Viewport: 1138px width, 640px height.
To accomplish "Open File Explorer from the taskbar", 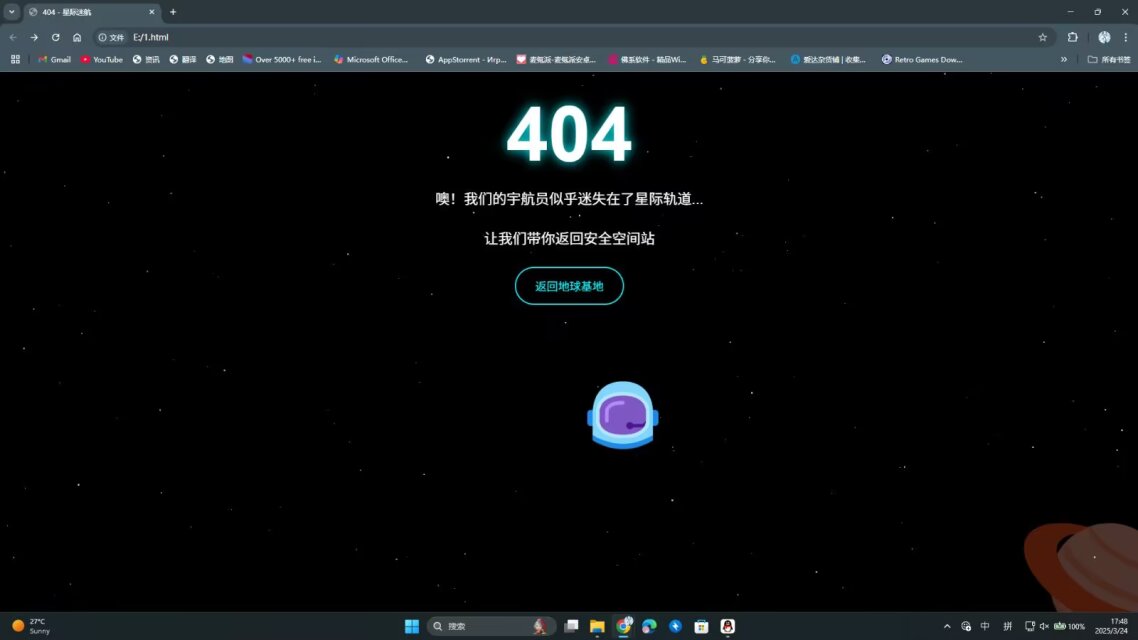I will click(597, 626).
